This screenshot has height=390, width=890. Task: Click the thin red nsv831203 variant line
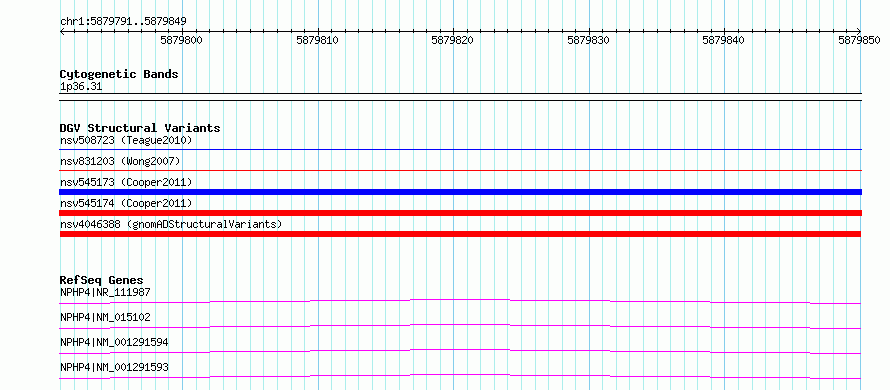point(460,170)
